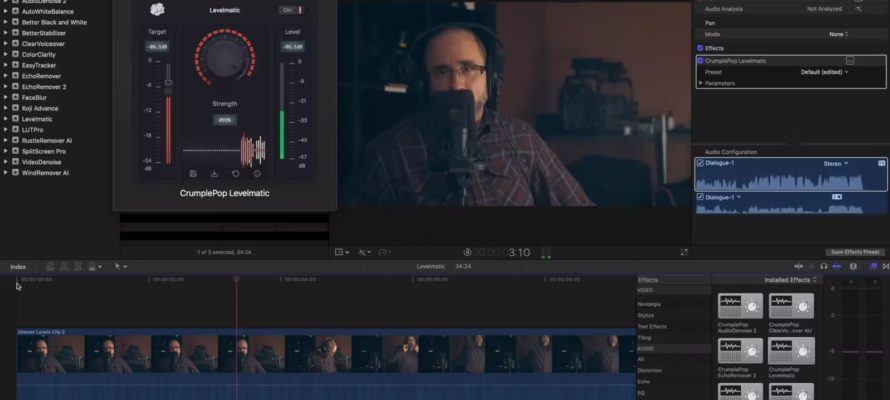Click the CrumplePop logo in Levelmatic plugin
The height and width of the screenshot is (400, 890).
point(157,9)
